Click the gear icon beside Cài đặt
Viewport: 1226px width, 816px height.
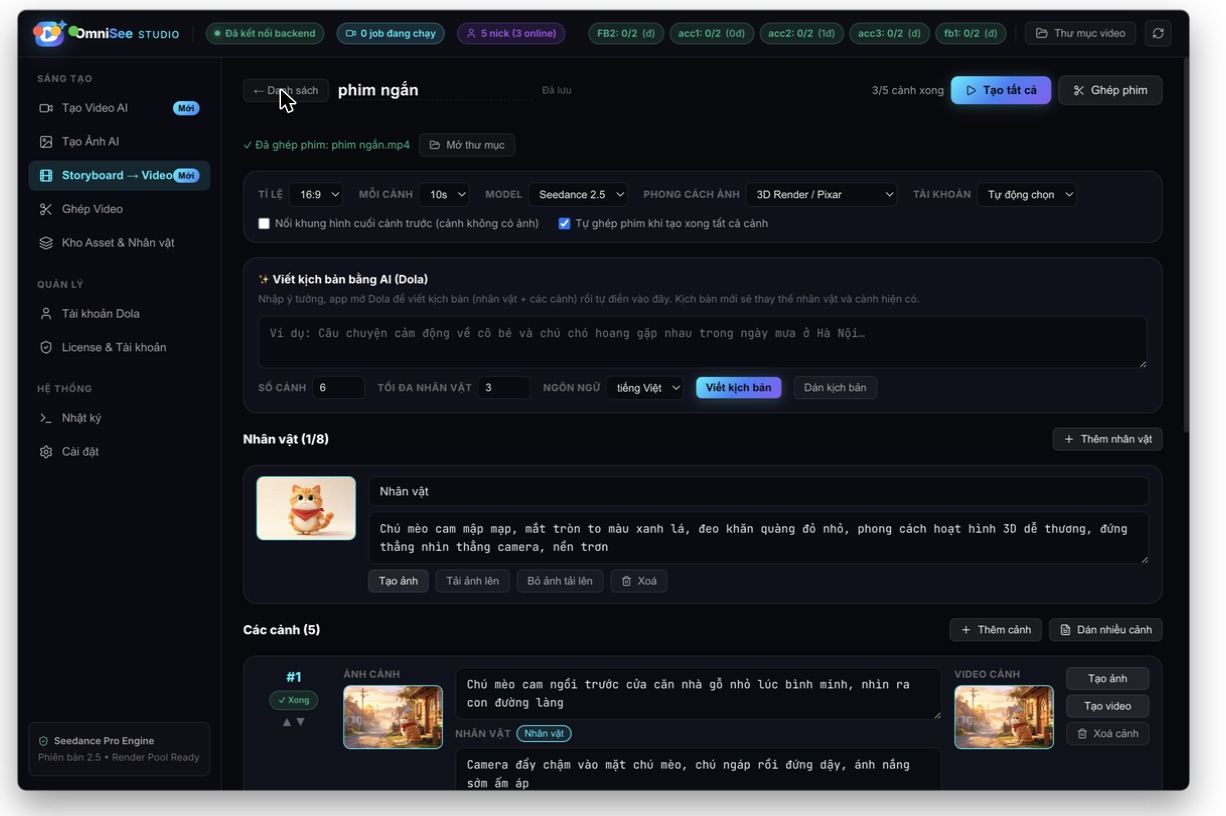click(x=46, y=452)
